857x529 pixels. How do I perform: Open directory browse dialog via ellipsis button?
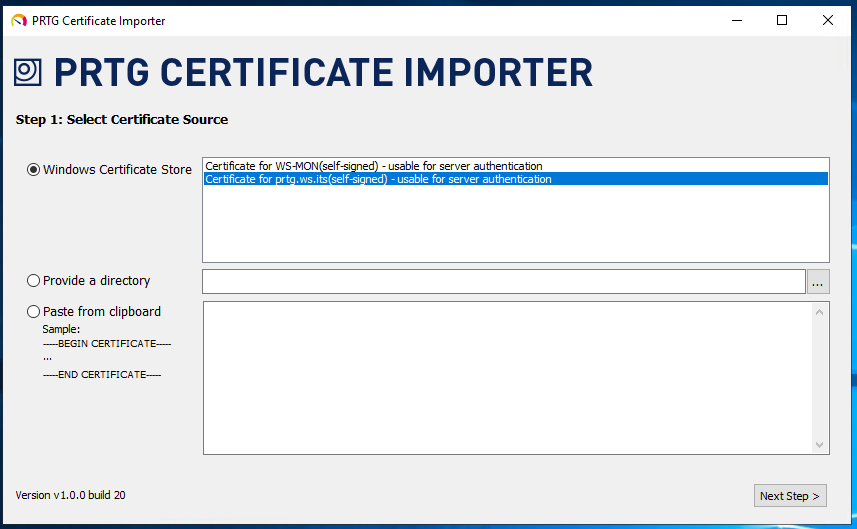click(818, 281)
